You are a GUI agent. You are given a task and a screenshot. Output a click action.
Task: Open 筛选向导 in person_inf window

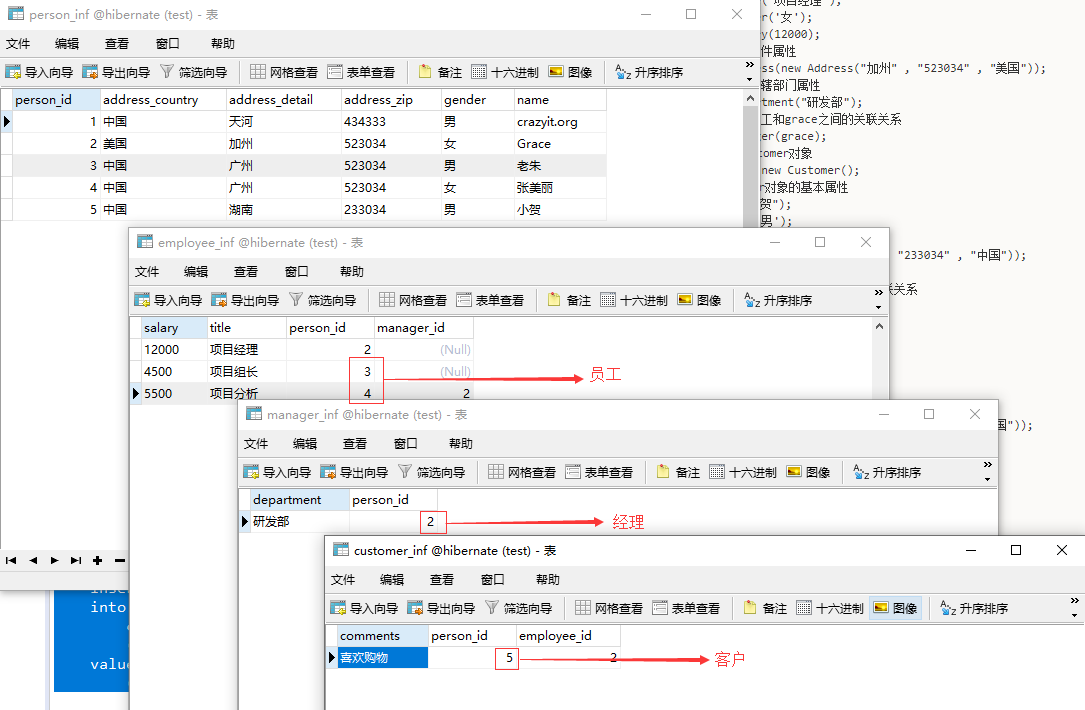click(x=194, y=72)
